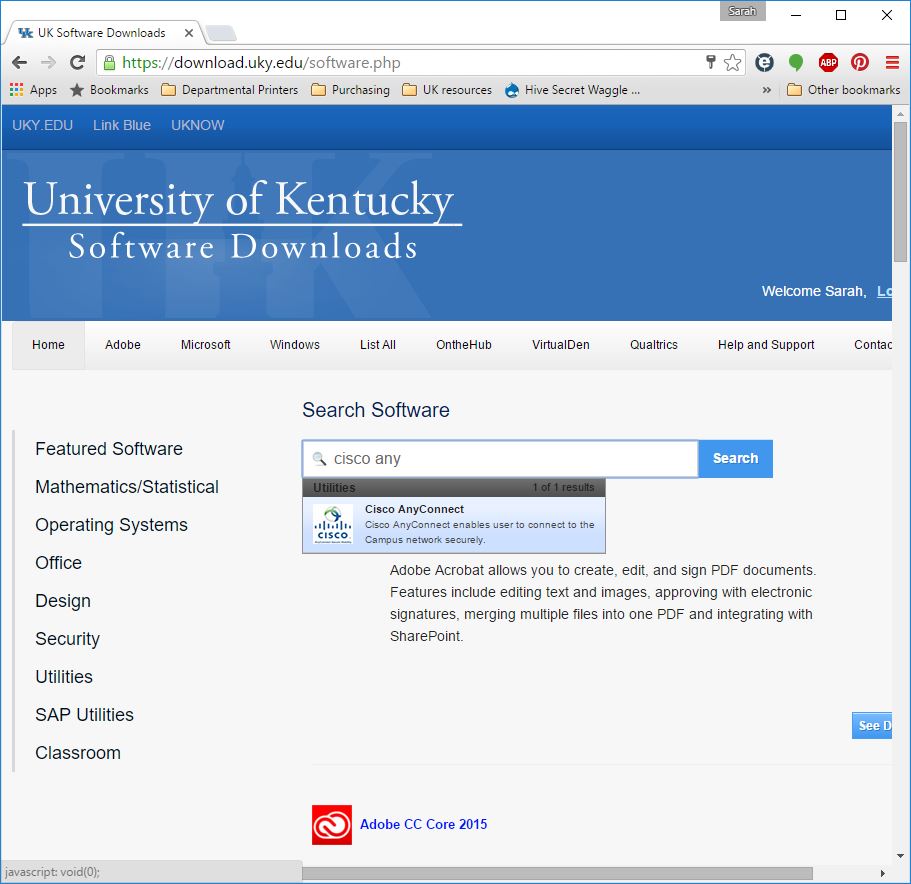This screenshot has height=884, width=911.
Task: Select Utilities category in sidebar
Action: pos(64,677)
